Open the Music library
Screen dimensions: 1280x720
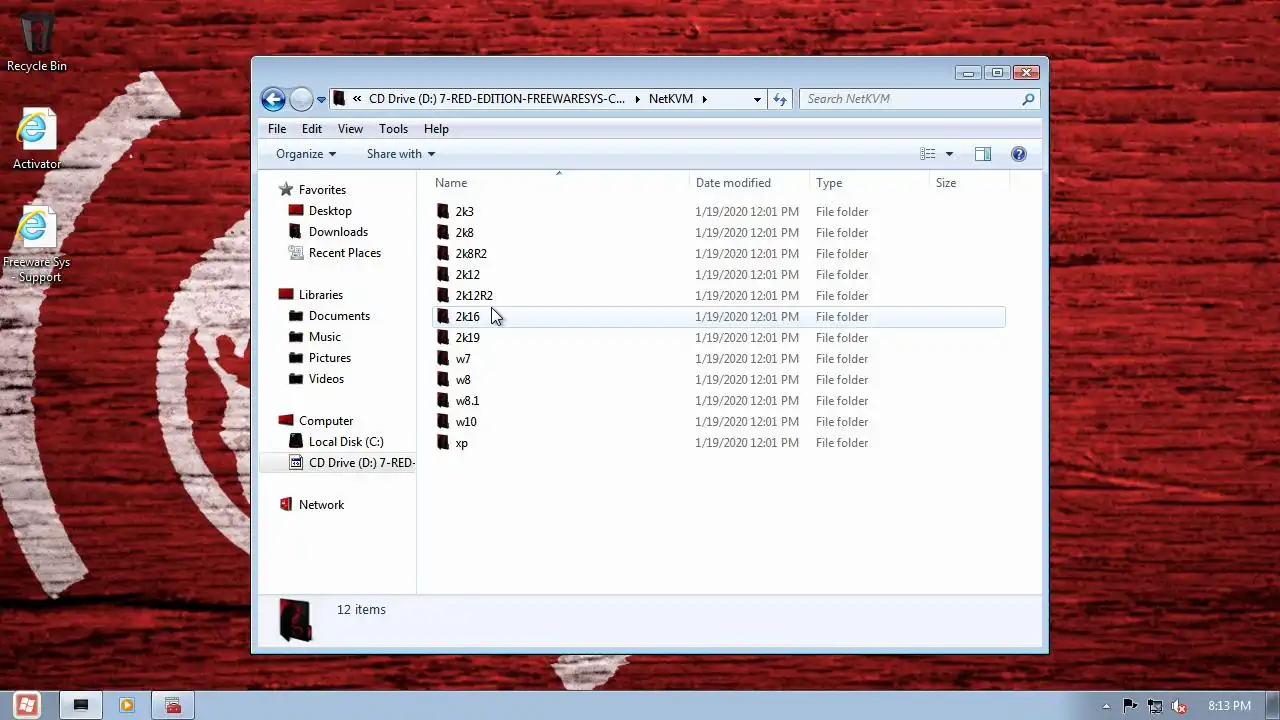click(325, 337)
